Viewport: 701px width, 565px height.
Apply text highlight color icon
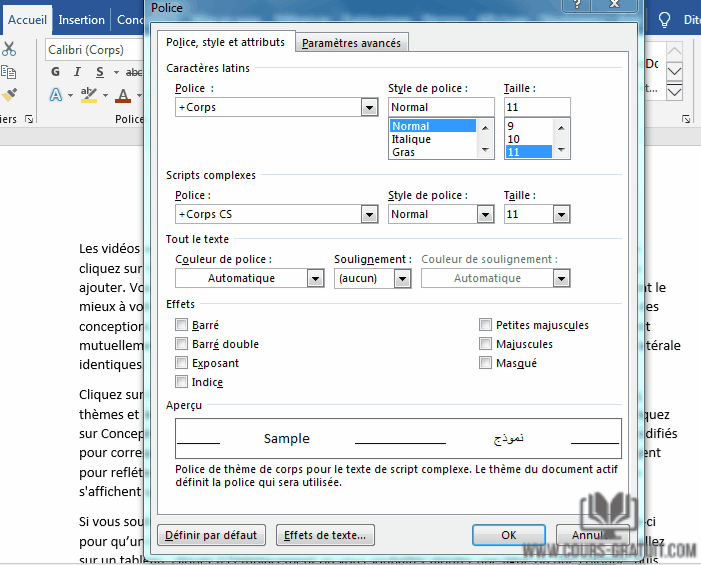pos(89,96)
